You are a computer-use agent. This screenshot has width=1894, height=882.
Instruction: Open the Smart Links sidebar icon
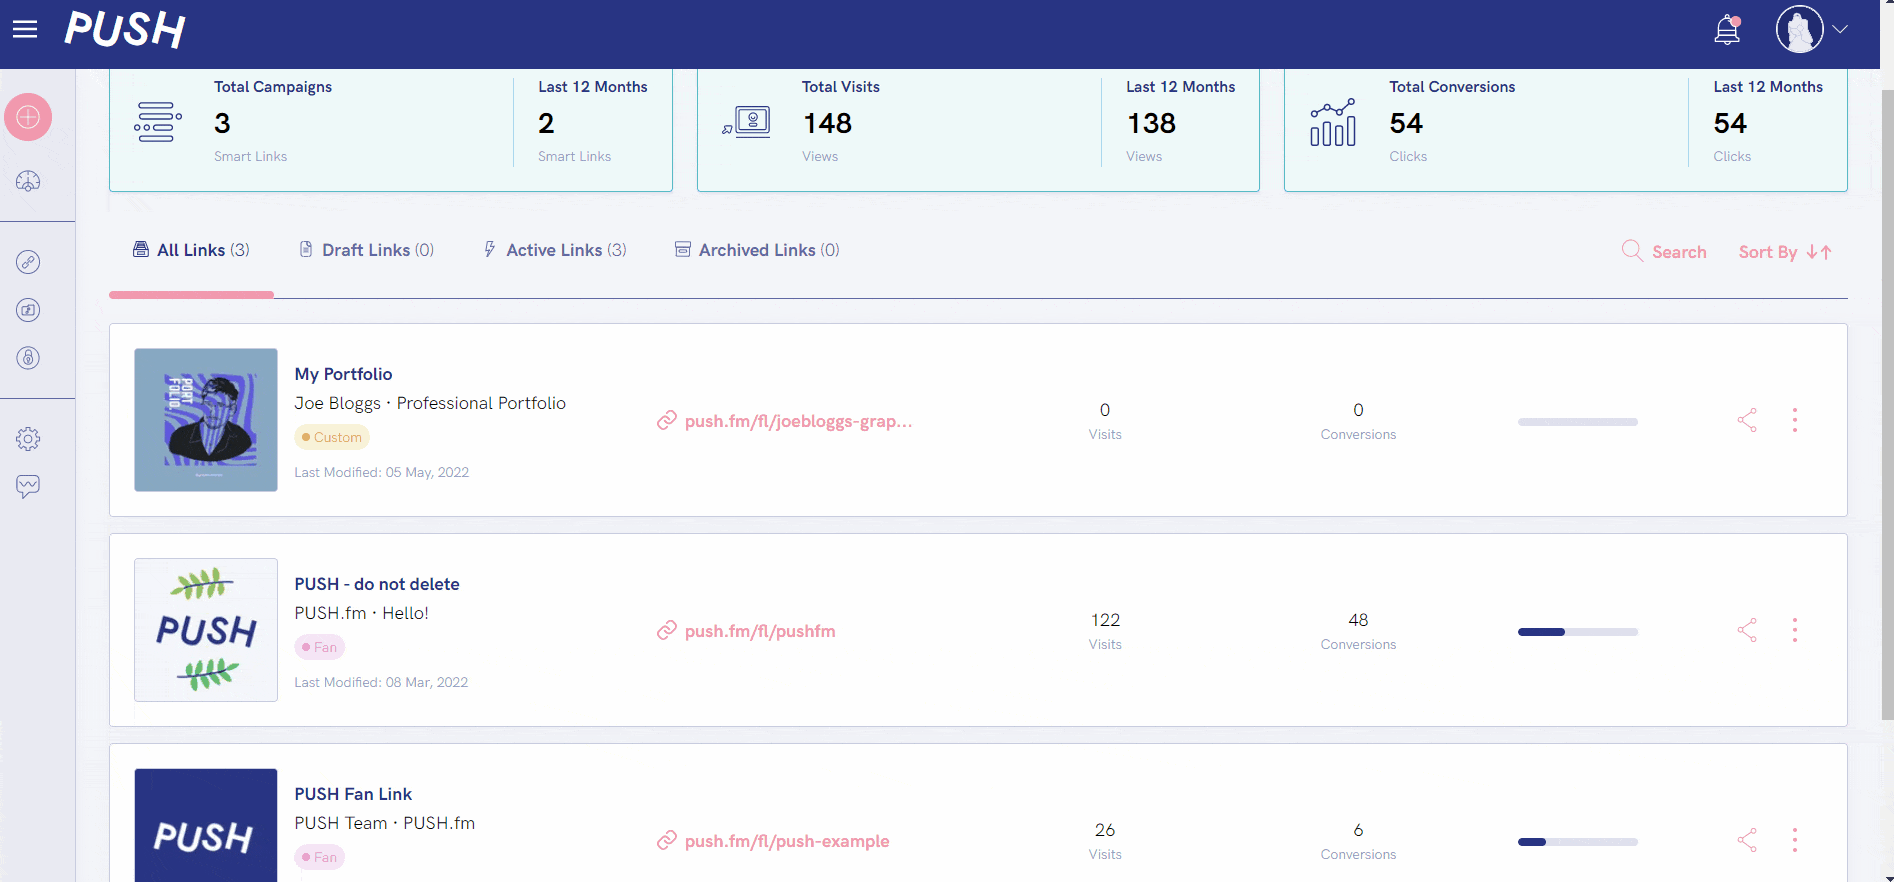[x=28, y=262]
